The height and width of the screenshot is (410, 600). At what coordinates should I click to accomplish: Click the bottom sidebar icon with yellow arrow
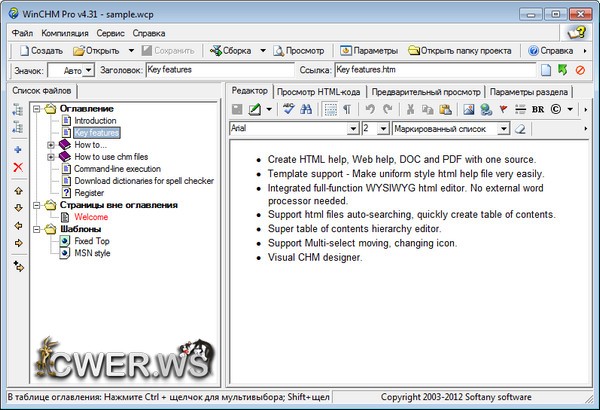(18, 266)
